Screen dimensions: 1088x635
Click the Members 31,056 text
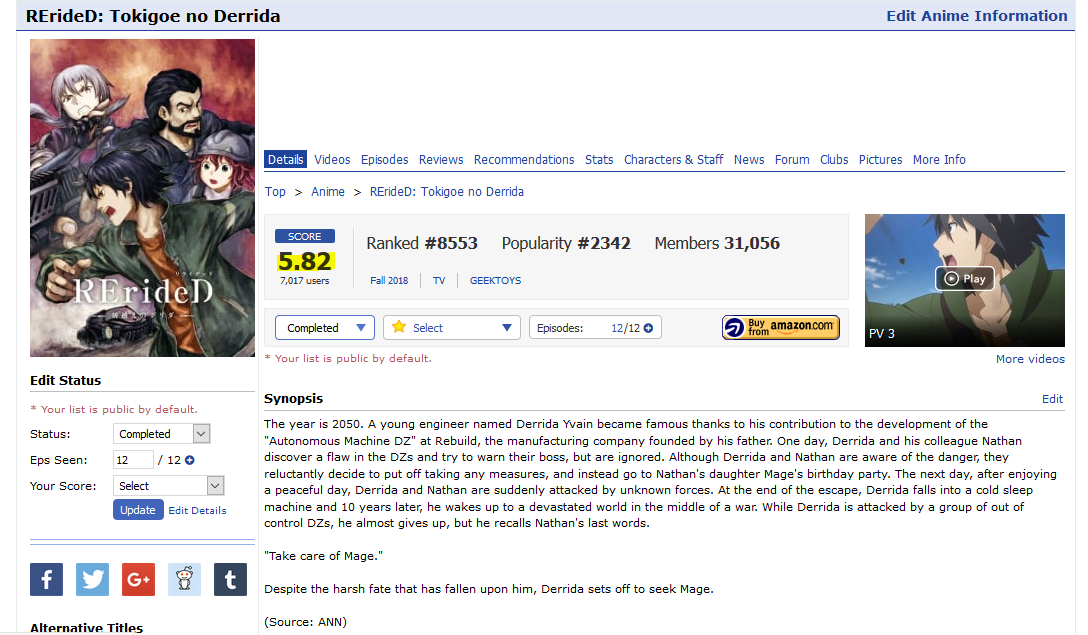pyautogui.click(x=717, y=244)
